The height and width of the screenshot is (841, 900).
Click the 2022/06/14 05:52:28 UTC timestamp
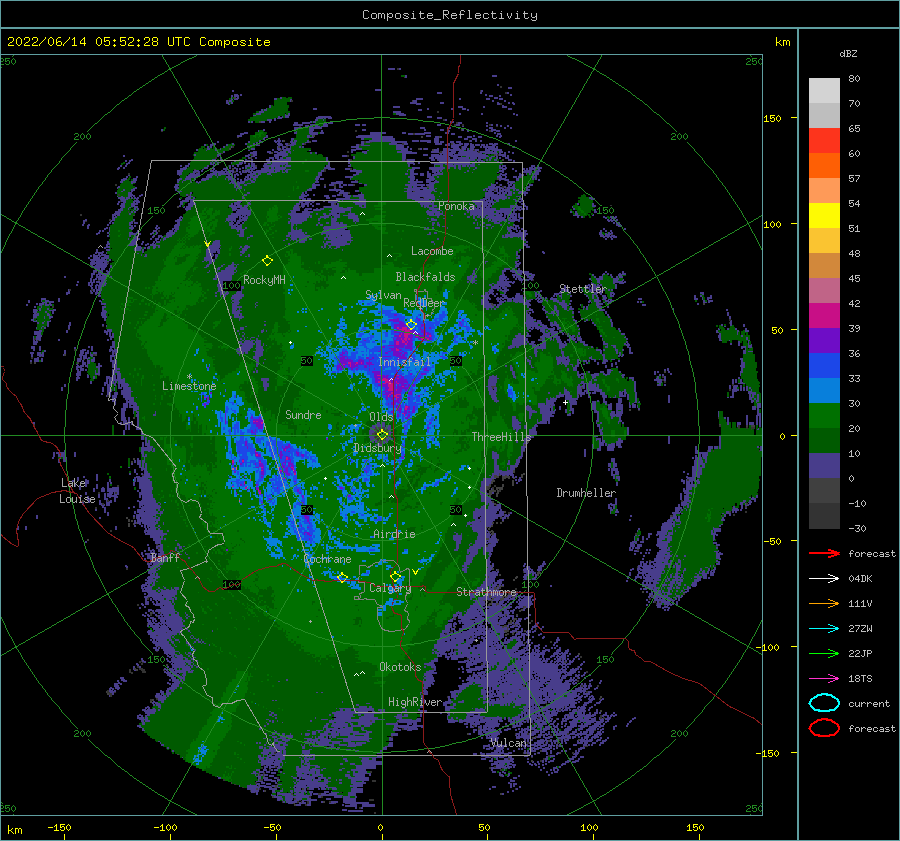click(99, 42)
